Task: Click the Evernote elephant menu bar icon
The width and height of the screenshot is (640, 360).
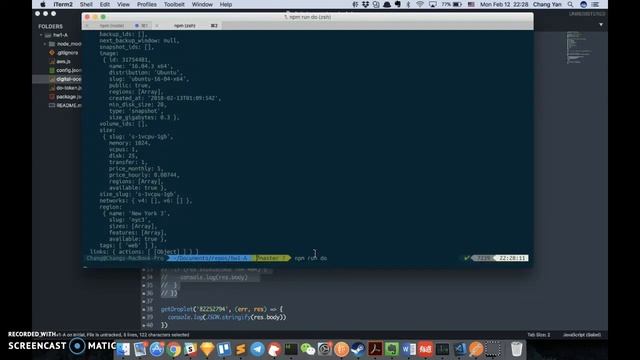Action: point(398,4)
